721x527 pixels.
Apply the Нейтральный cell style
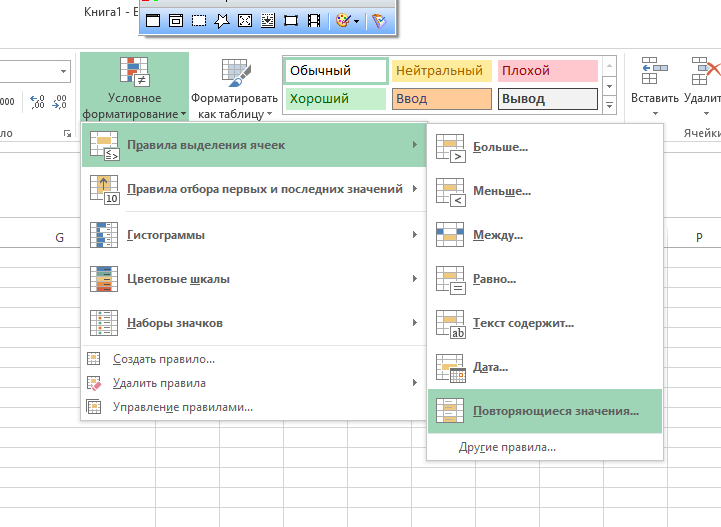coord(442,71)
